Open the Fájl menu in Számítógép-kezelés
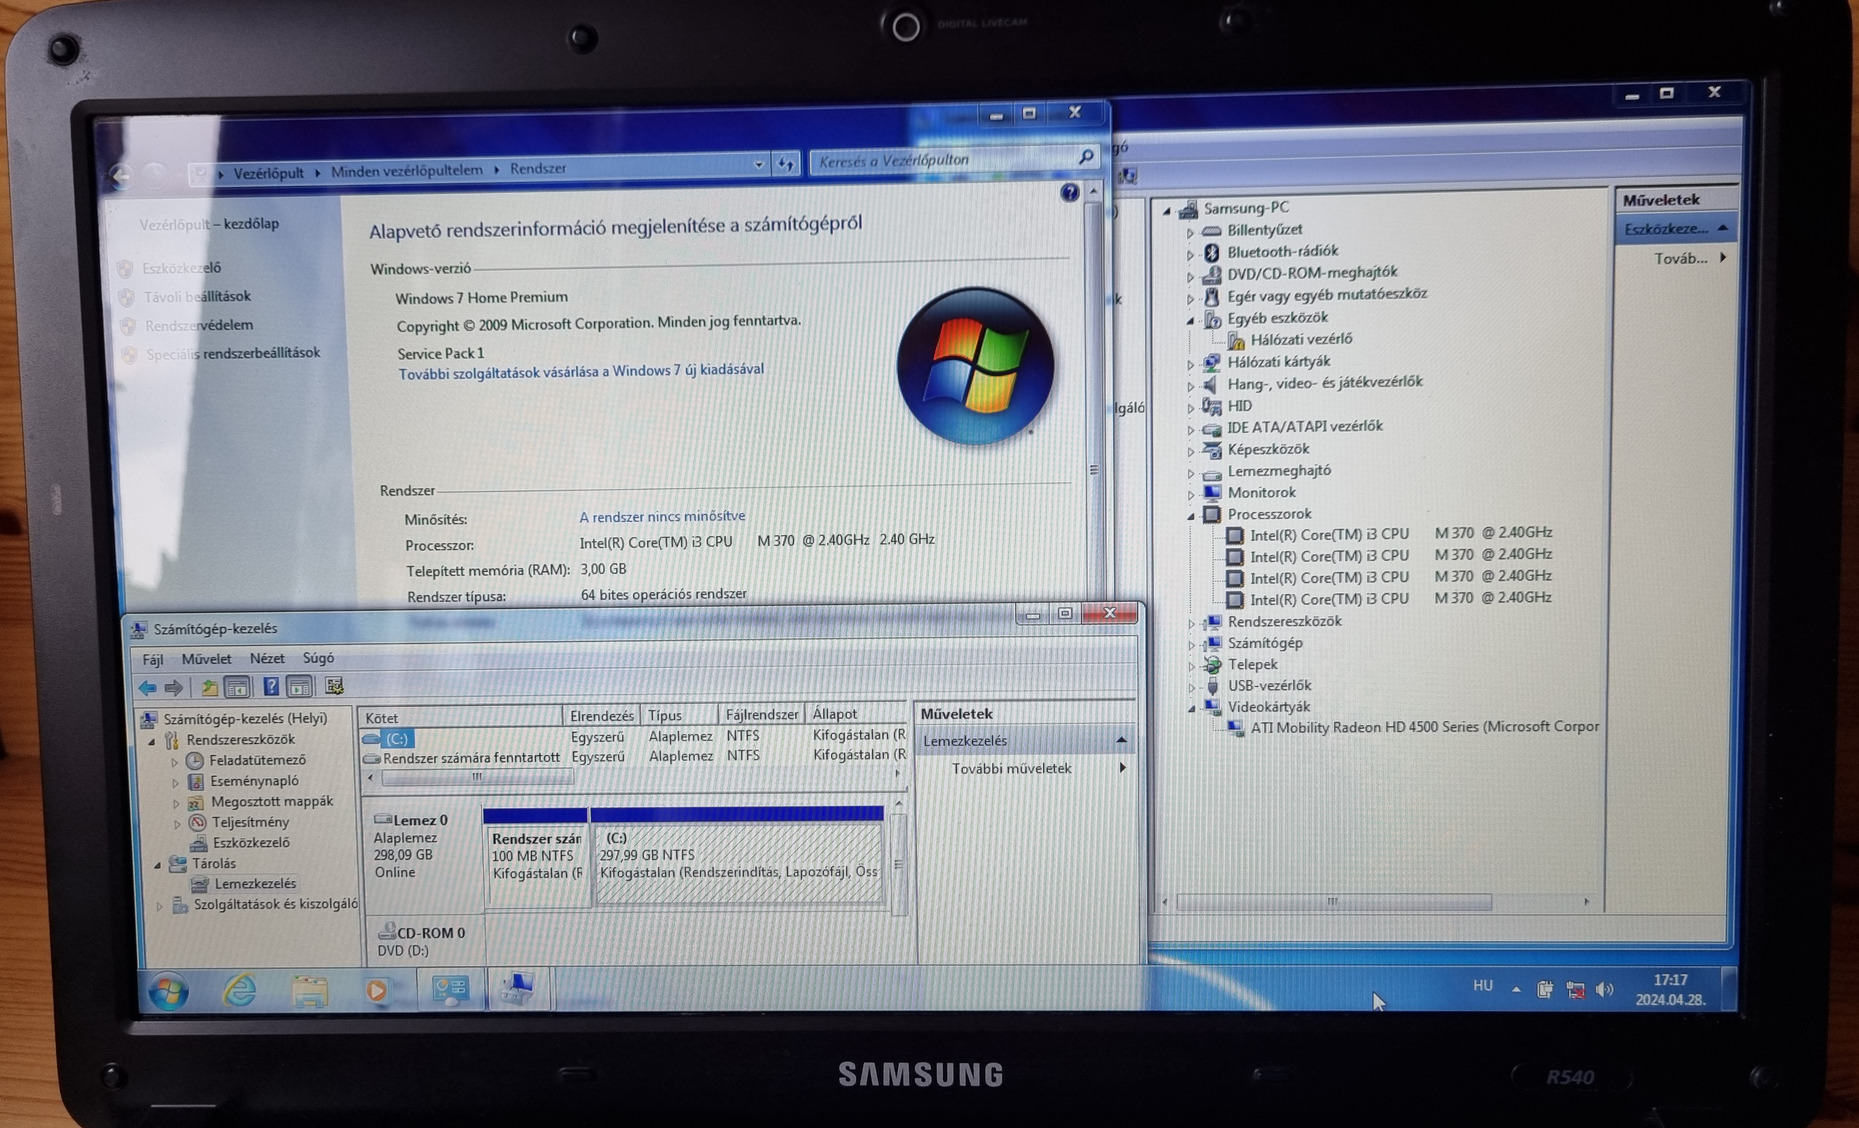This screenshot has width=1859, height=1128. tap(153, 660)
